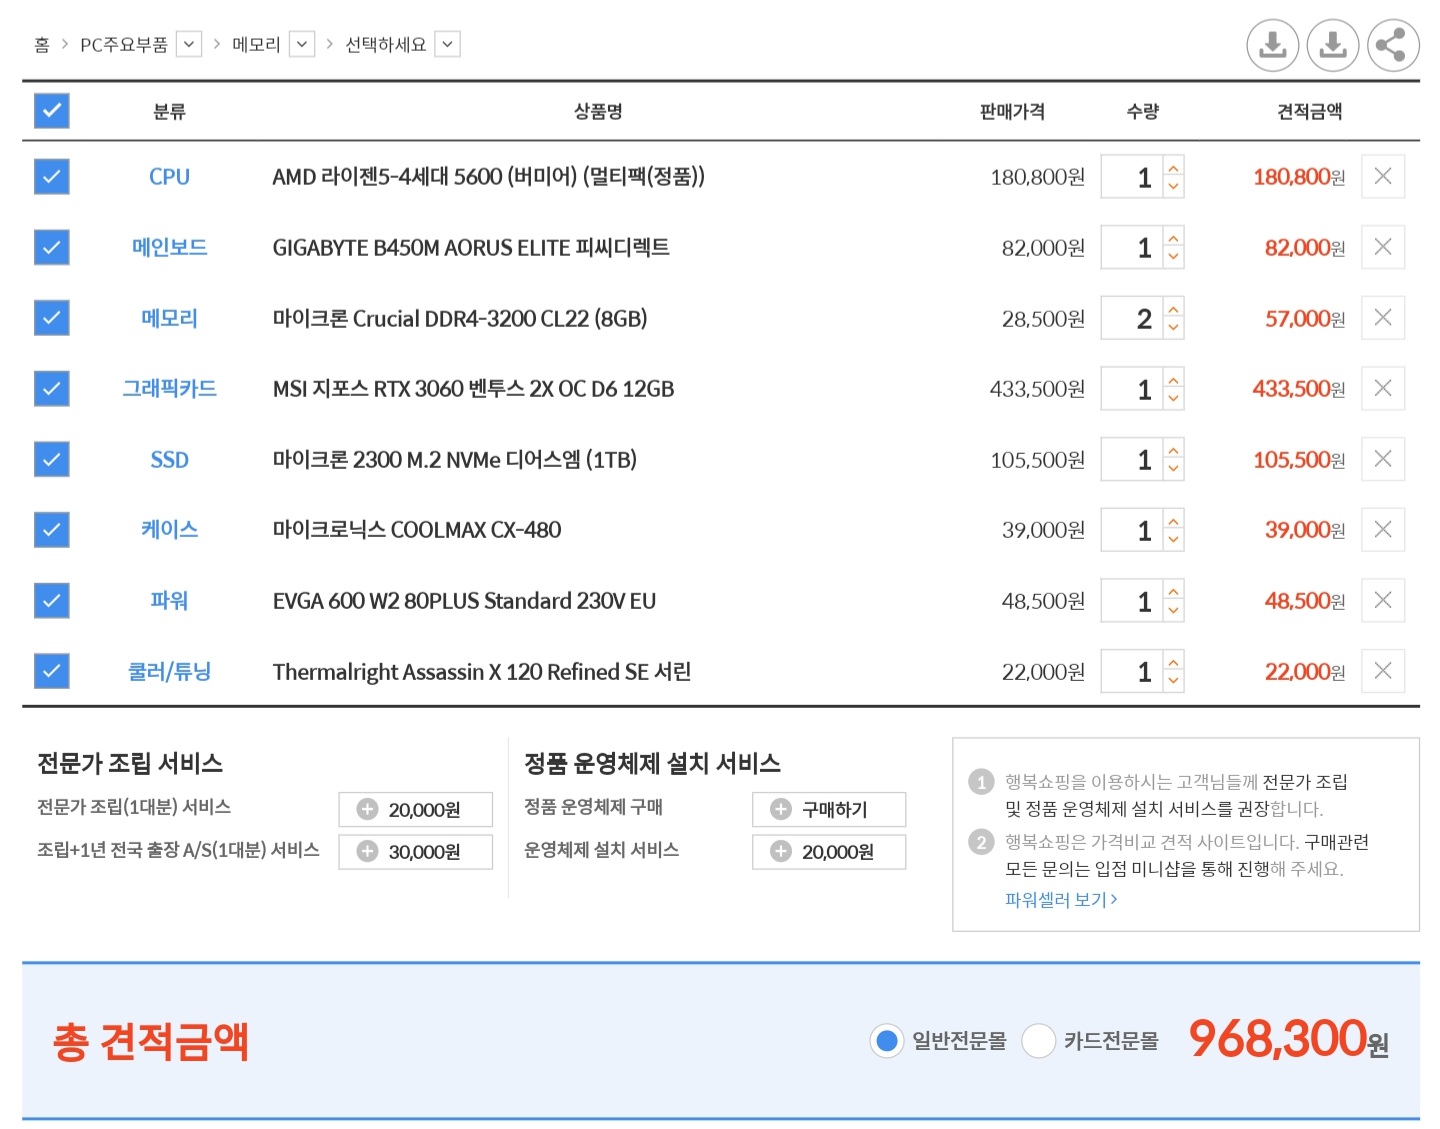Open the SSD category link
The image size is (1440, 1129).
[x=169, y=460]
